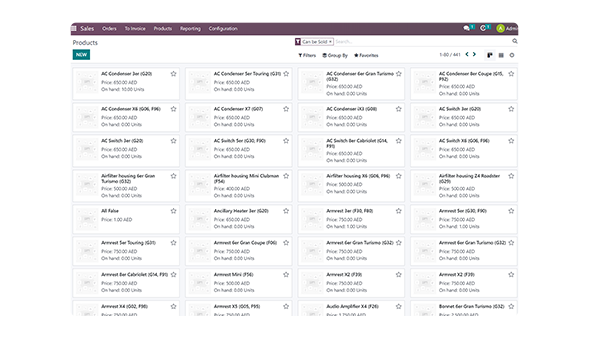Toggle star for AC Condenser X7 (G07)
590x360 pixels.
pyautogui.click(x=286, y=109)
